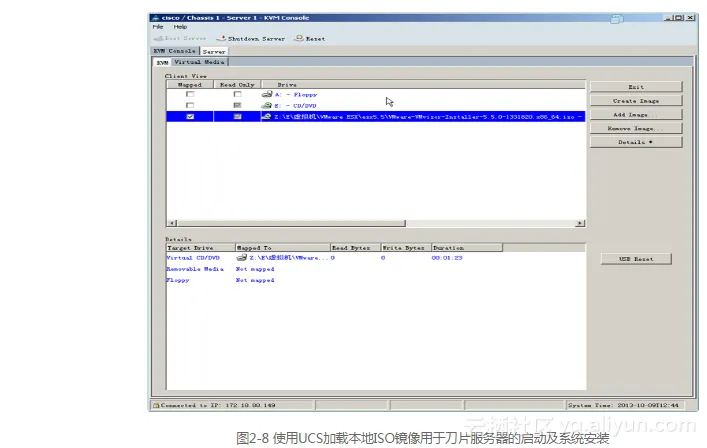Image resolution: width=707 pixels, height=448 pixels.
Task: Collapse the panel with the Details button
Action: (x=636, y=142)
